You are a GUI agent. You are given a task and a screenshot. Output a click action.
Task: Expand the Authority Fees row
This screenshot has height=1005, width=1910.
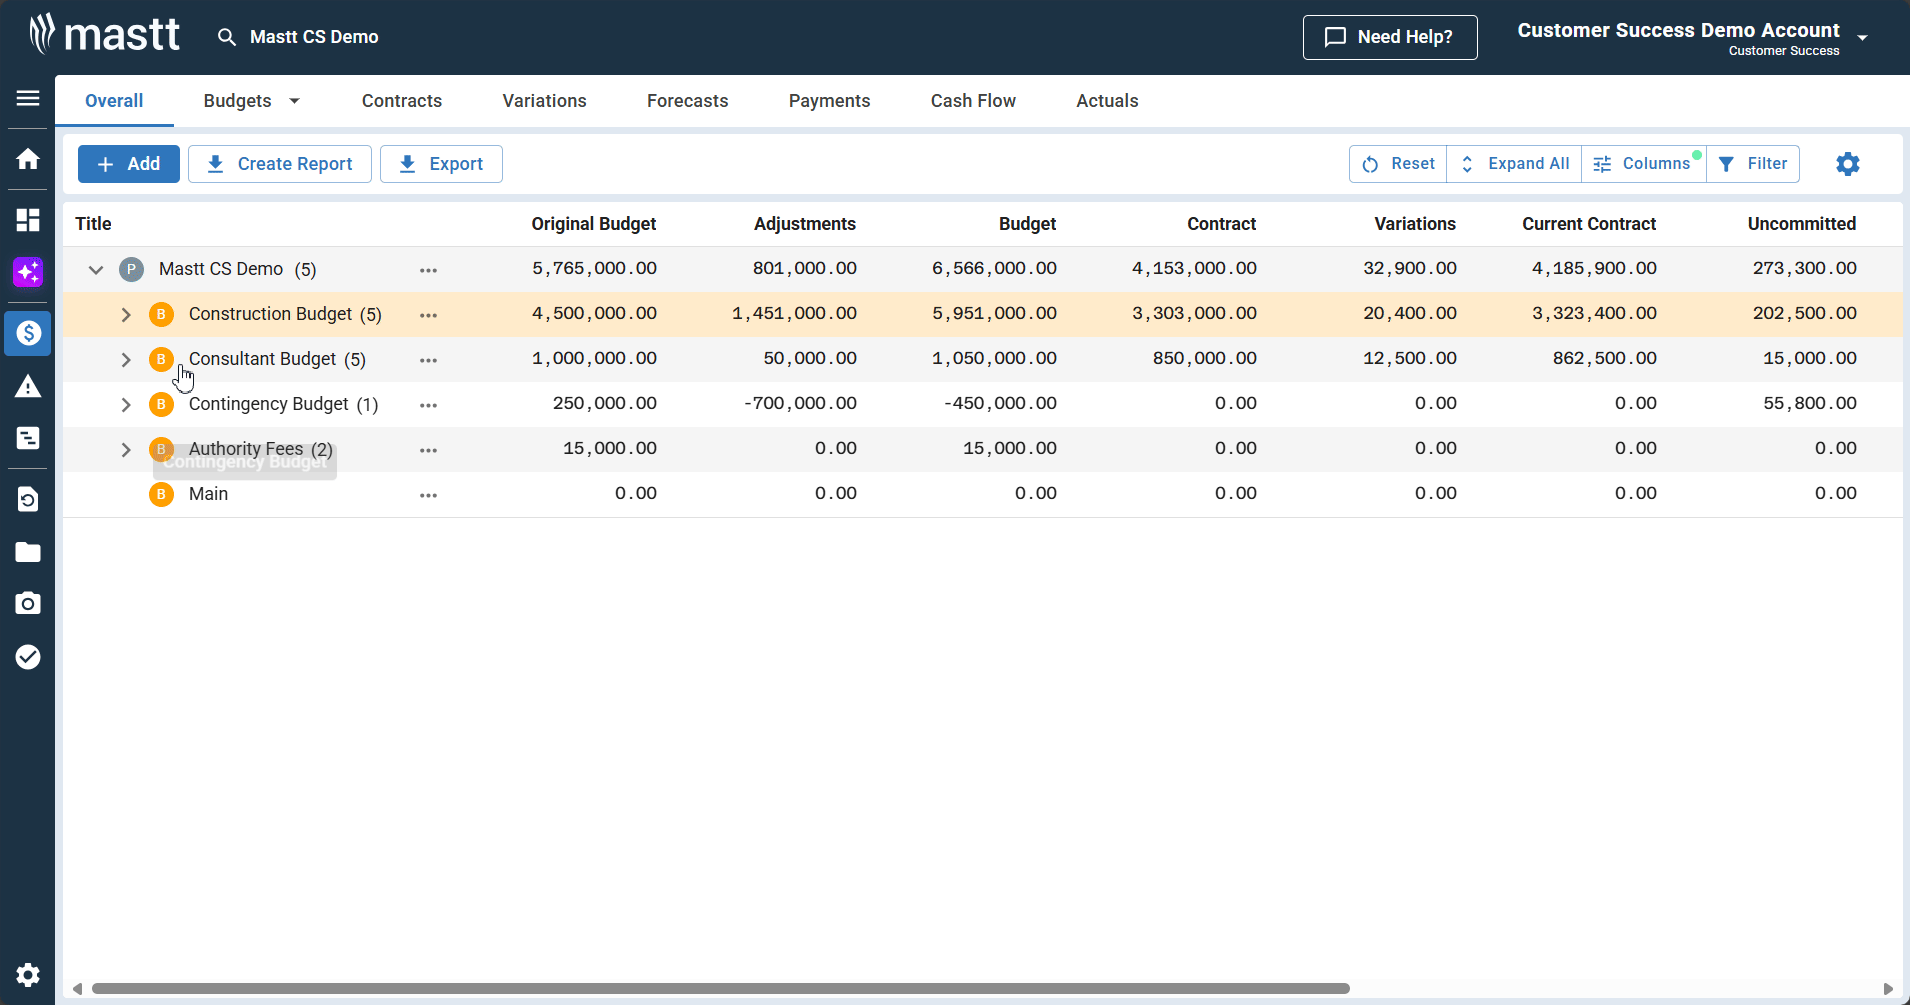coord(126,450)
